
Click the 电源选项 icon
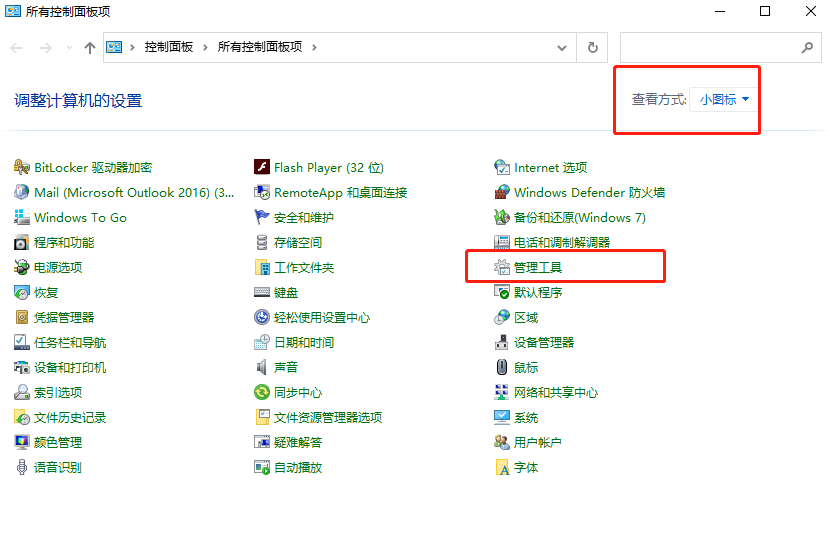[x=22, y=268]
